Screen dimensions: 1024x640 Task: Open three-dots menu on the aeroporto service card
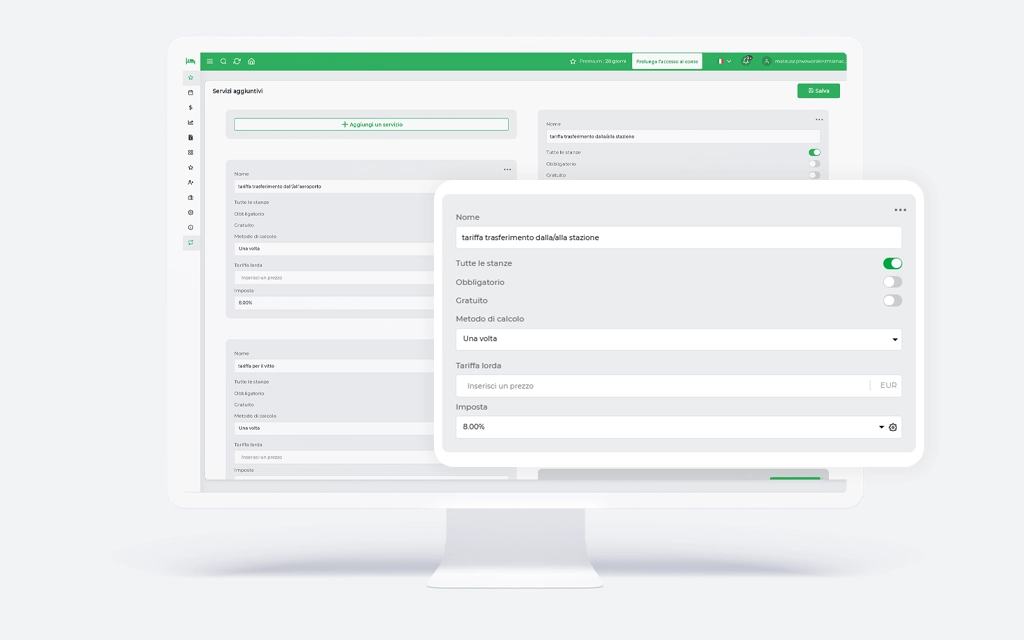[507, 169]
